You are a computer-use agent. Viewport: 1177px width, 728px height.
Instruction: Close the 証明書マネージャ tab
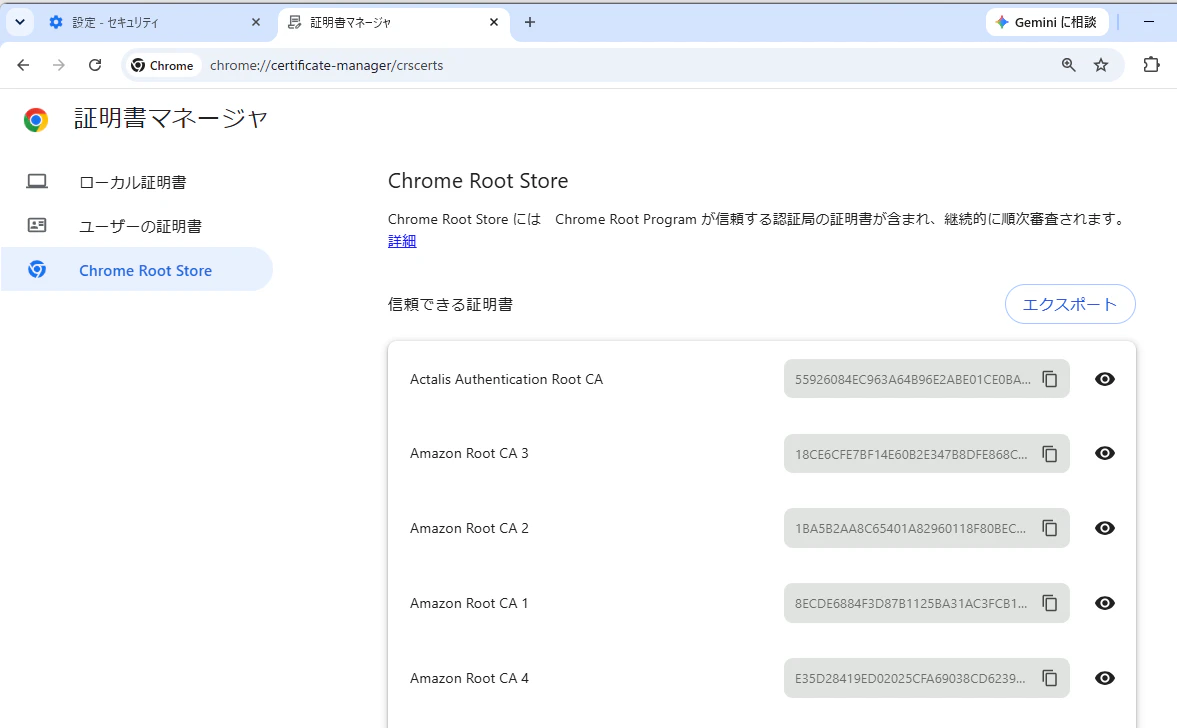pyautogui.click(x=494, y=23)
